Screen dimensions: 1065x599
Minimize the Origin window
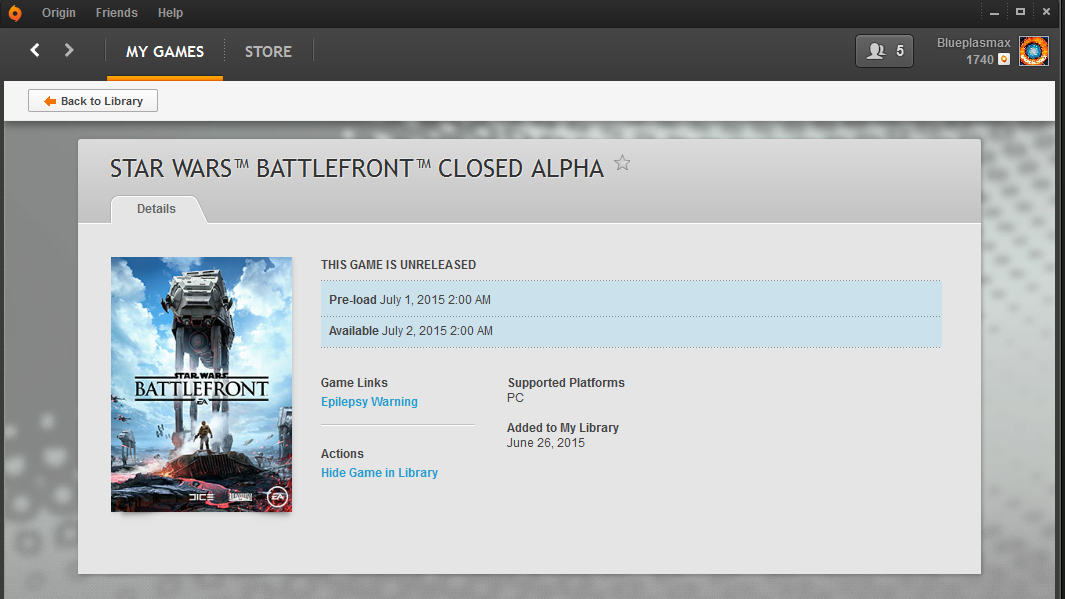(994, 12)
